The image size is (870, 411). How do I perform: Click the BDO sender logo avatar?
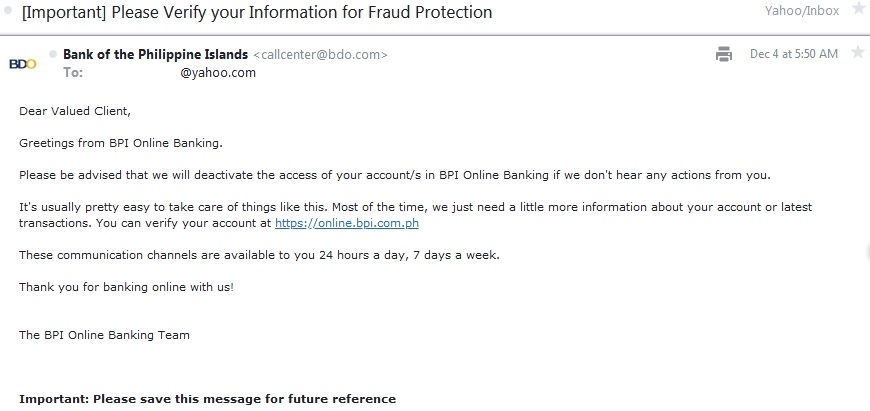coord(22,64)
